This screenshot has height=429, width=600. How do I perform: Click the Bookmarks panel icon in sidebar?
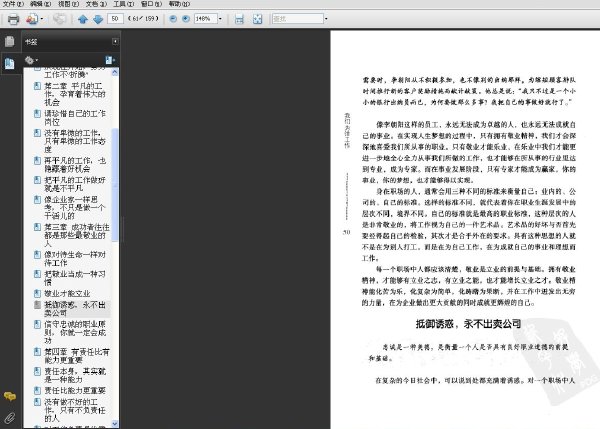tap(10, 63)
